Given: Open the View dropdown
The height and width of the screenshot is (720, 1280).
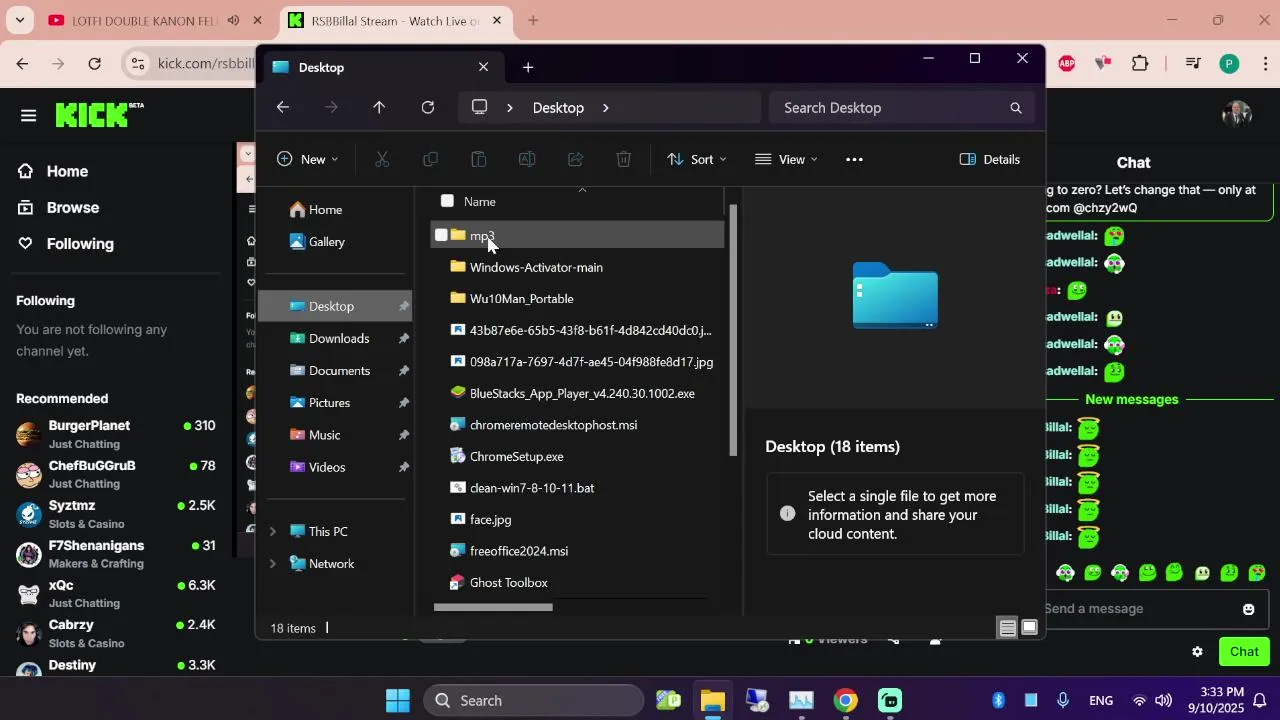Looking at the screenshot, I should pyautogui.click(x=786, y=159).
